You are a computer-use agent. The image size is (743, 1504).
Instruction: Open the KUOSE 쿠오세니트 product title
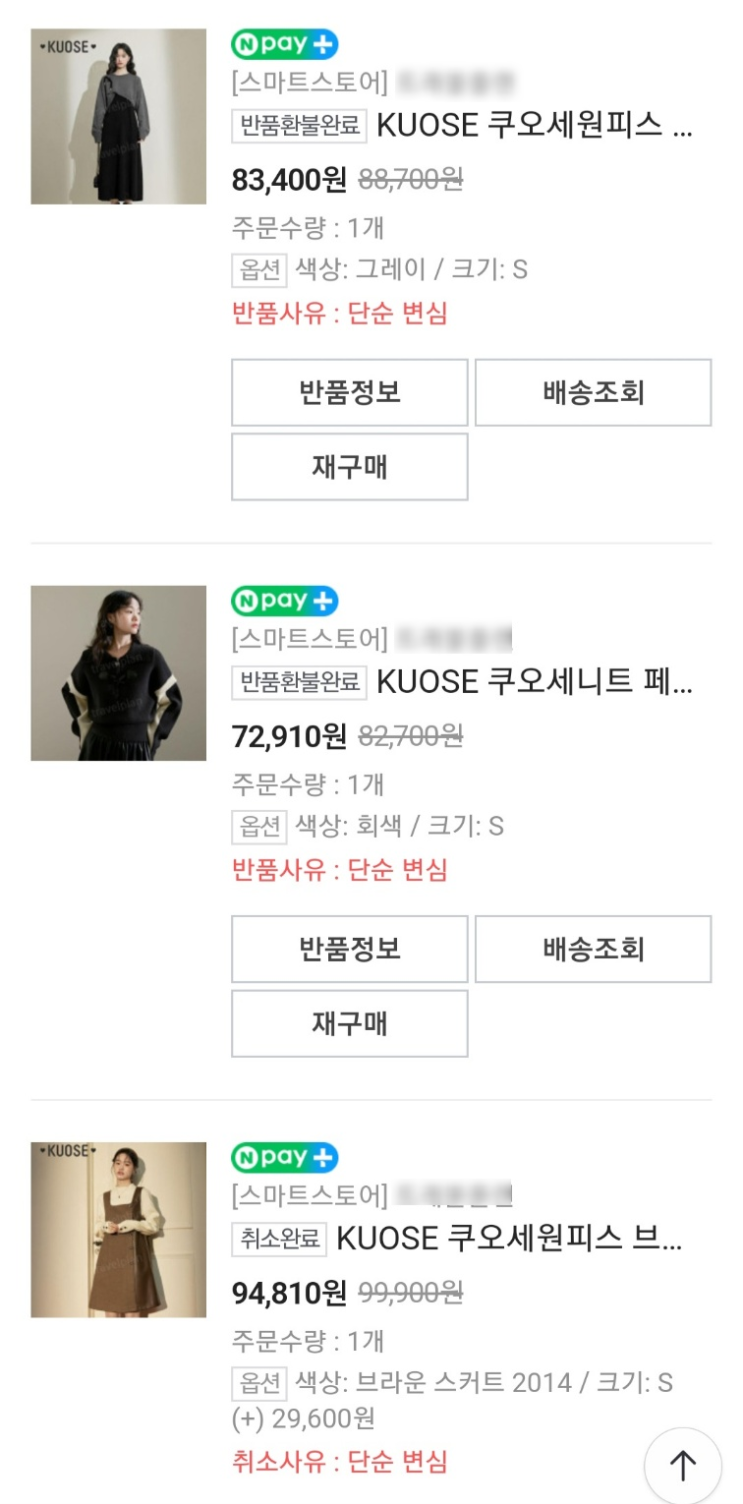[534, 682]
